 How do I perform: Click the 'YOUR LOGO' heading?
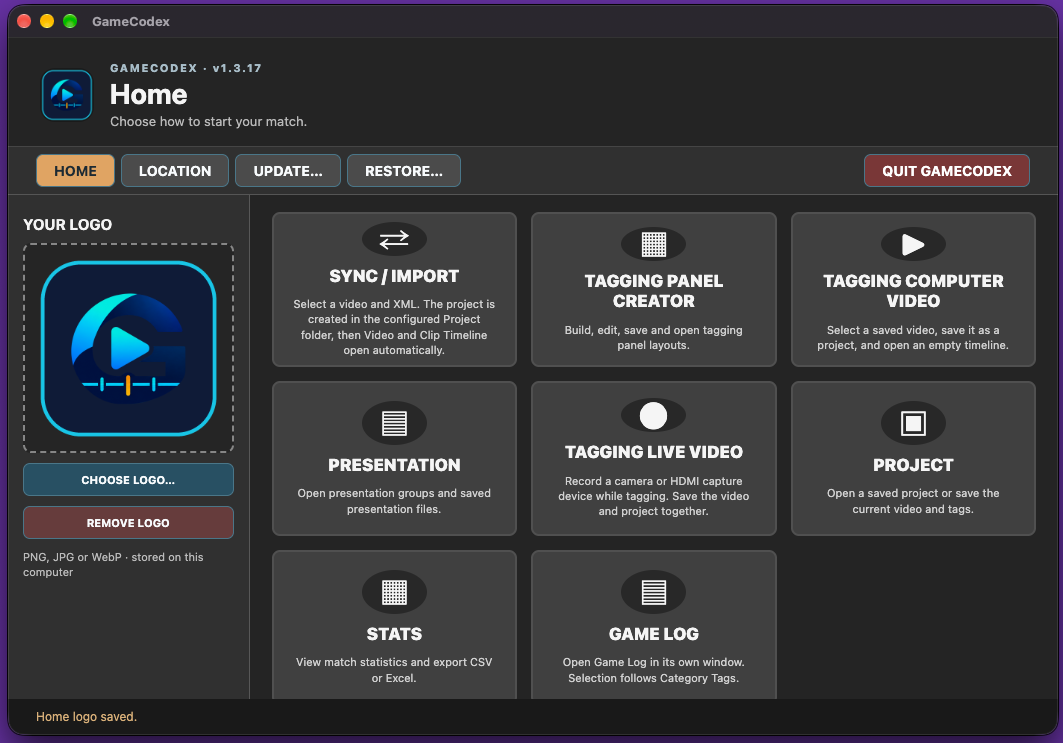[x=68, y=224]
